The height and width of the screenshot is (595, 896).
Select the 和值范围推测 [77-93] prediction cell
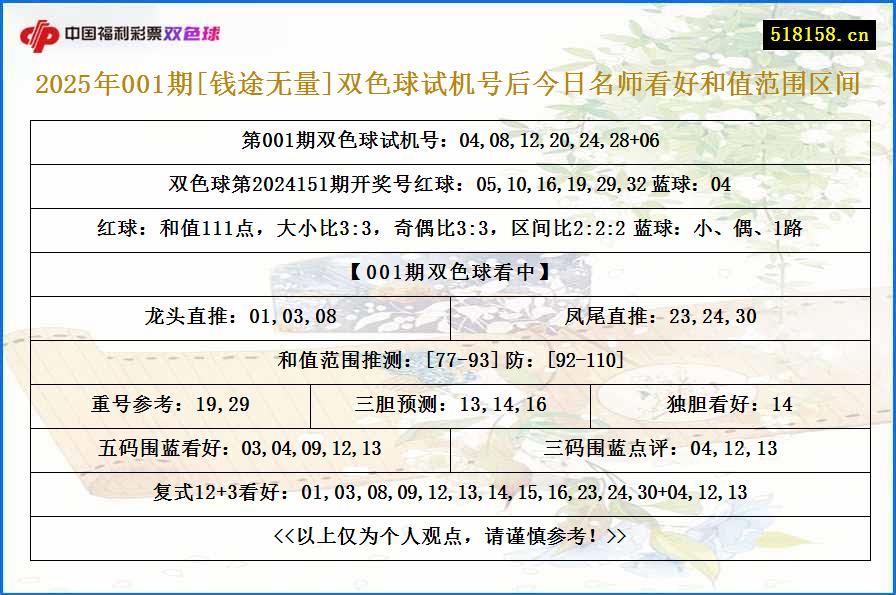(447, 361)
